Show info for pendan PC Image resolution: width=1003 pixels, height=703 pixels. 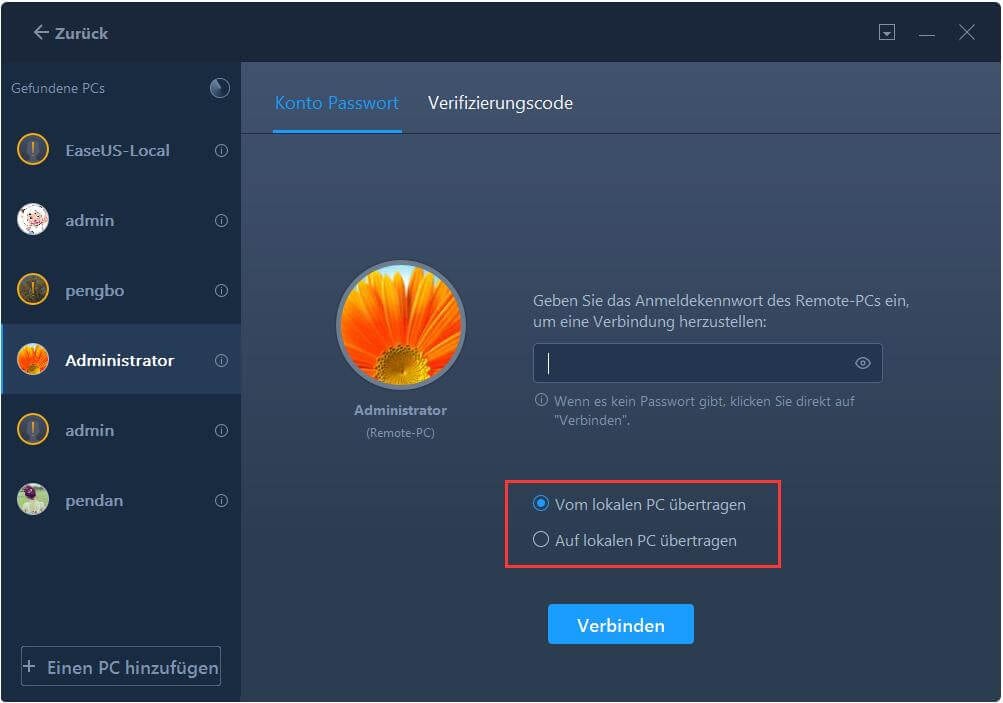point(221,501)
